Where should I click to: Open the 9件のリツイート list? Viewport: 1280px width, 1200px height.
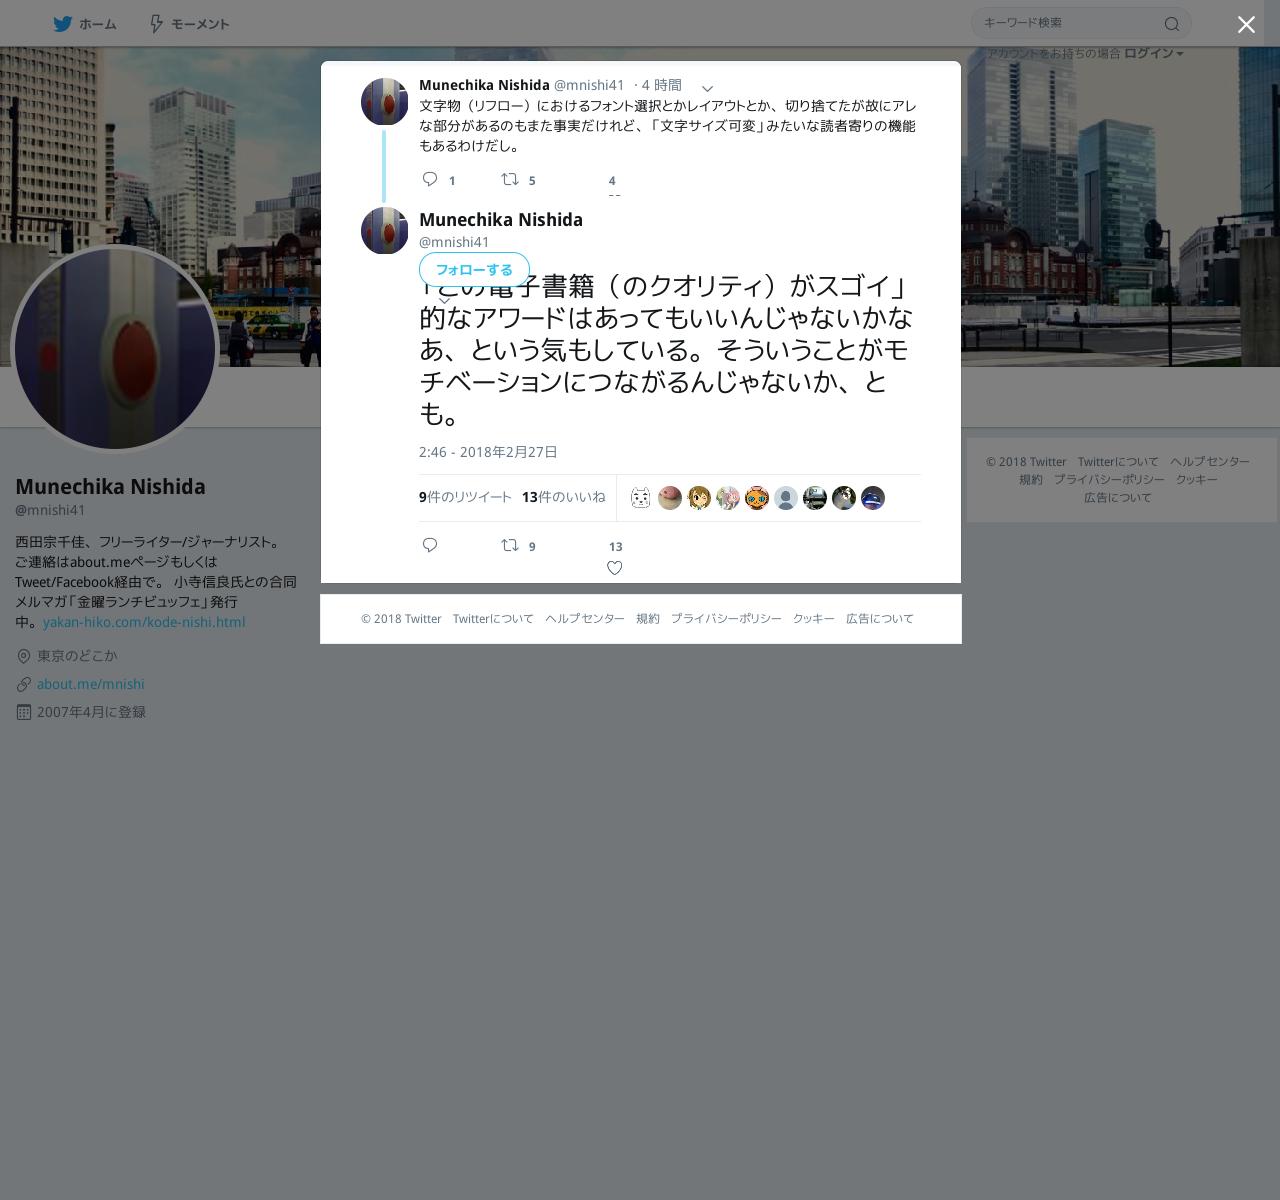click(465, 497)
